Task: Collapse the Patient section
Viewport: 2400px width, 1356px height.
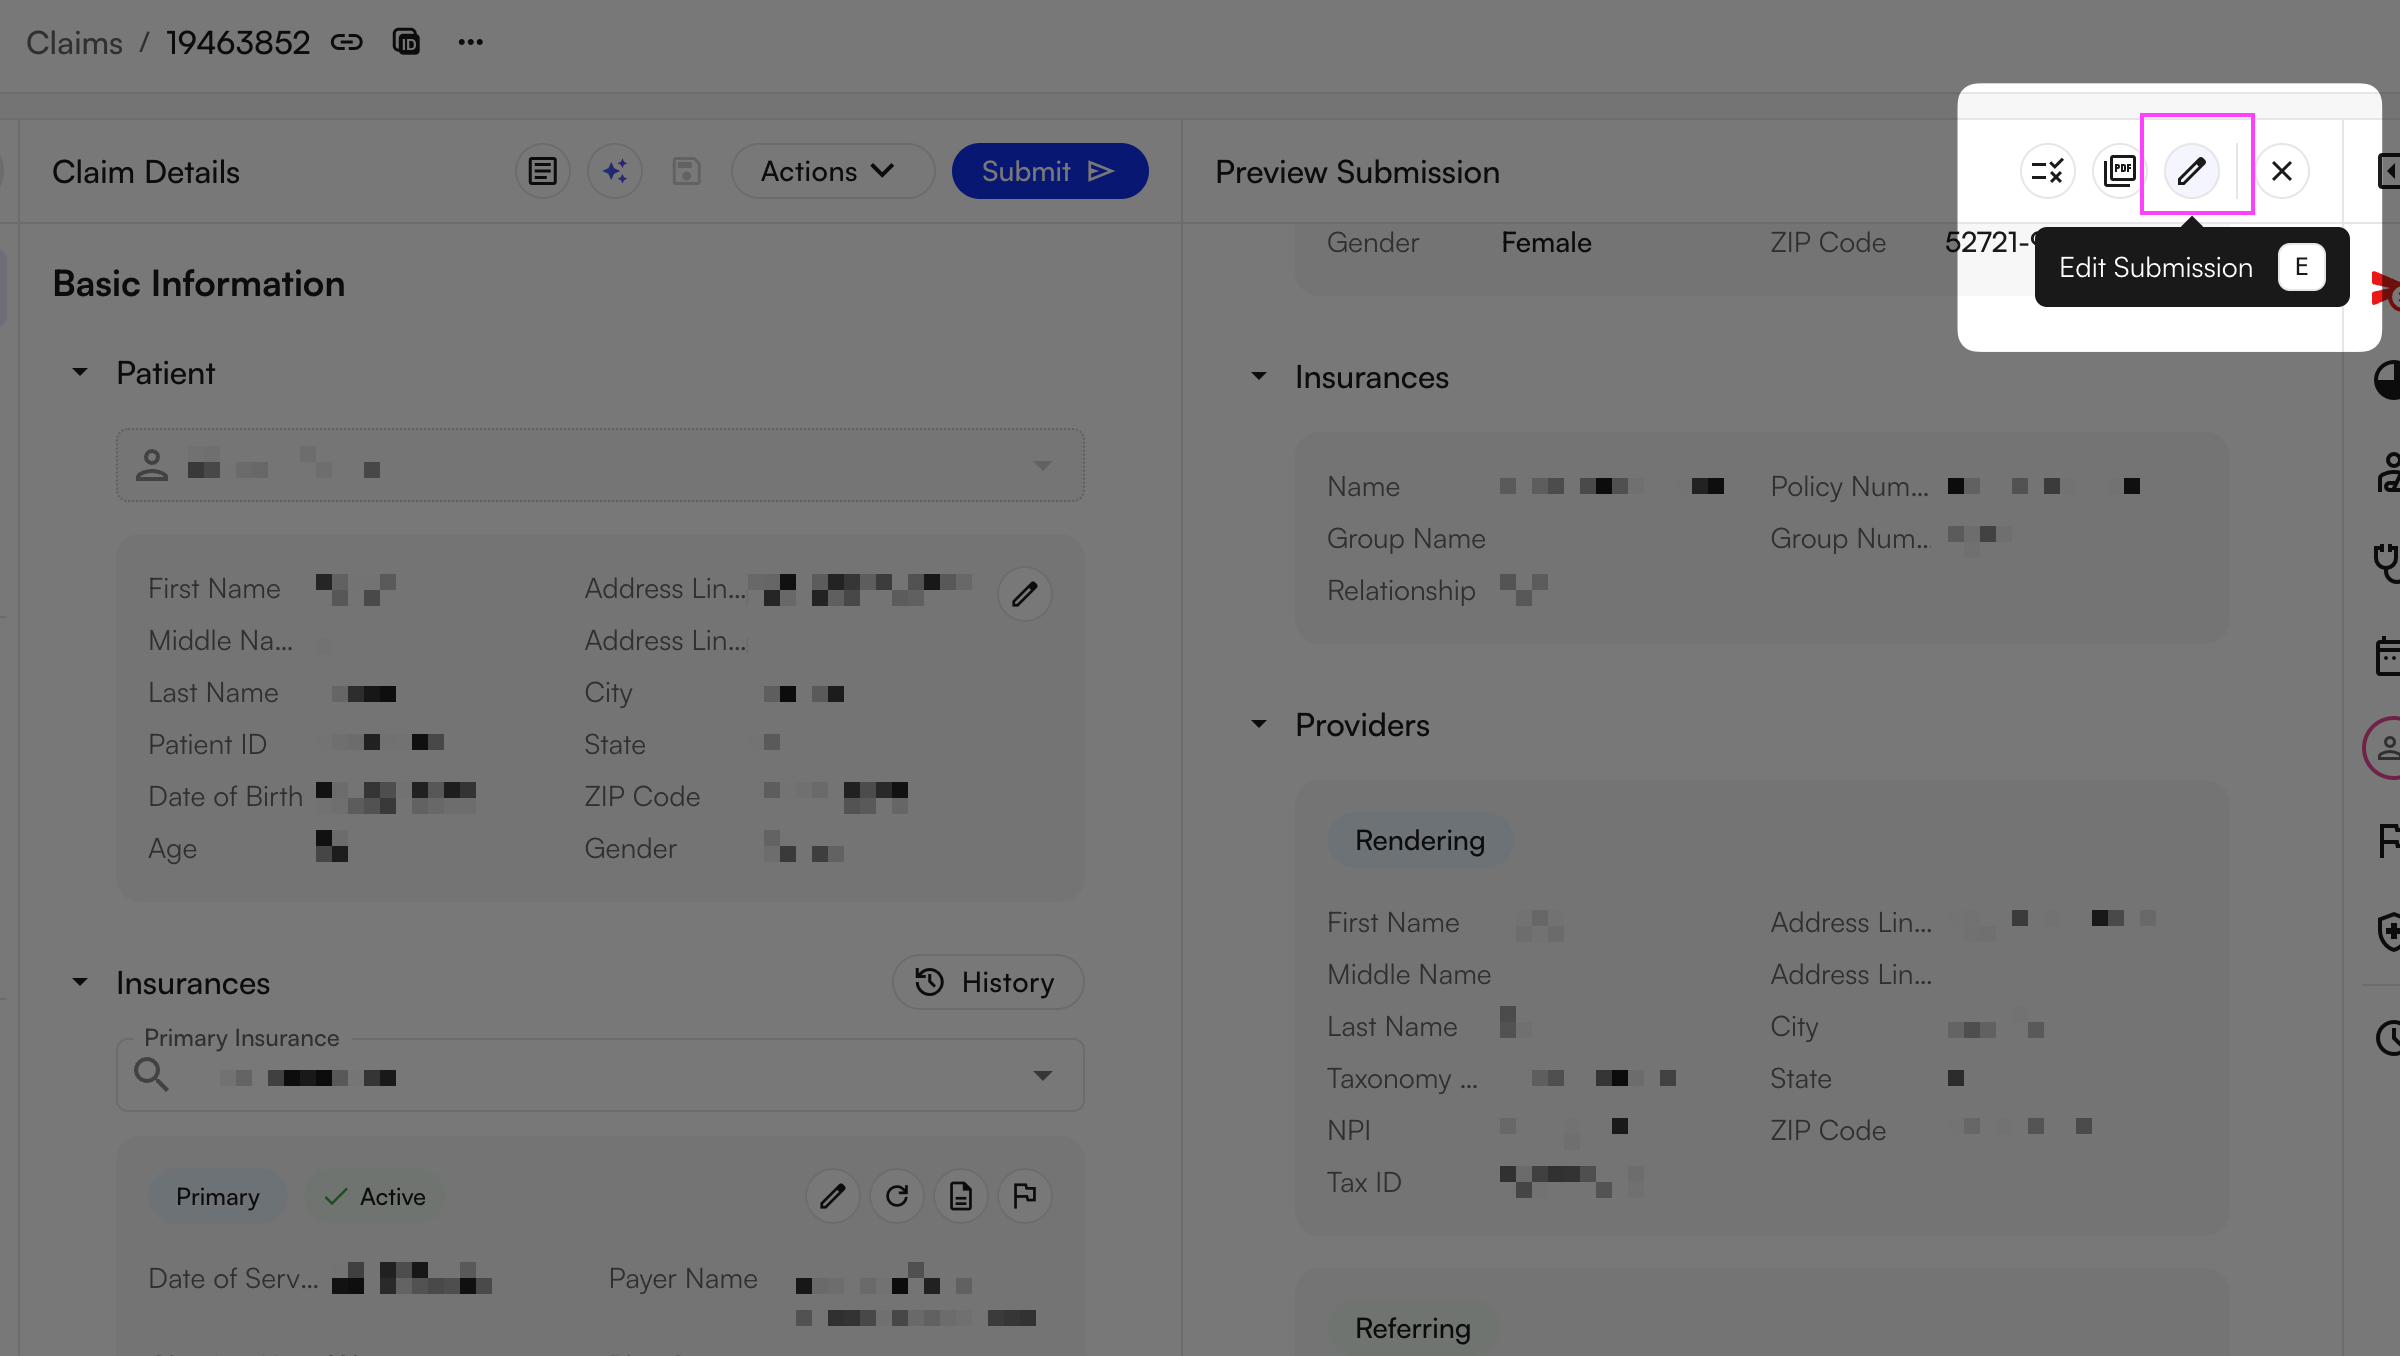Action: (80, 373)
